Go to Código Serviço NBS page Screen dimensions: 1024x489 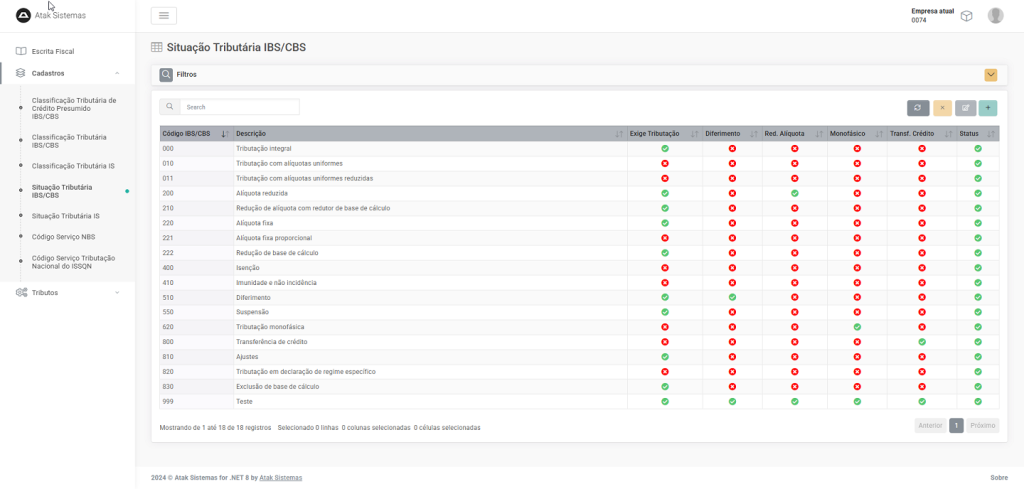point(64,236)
